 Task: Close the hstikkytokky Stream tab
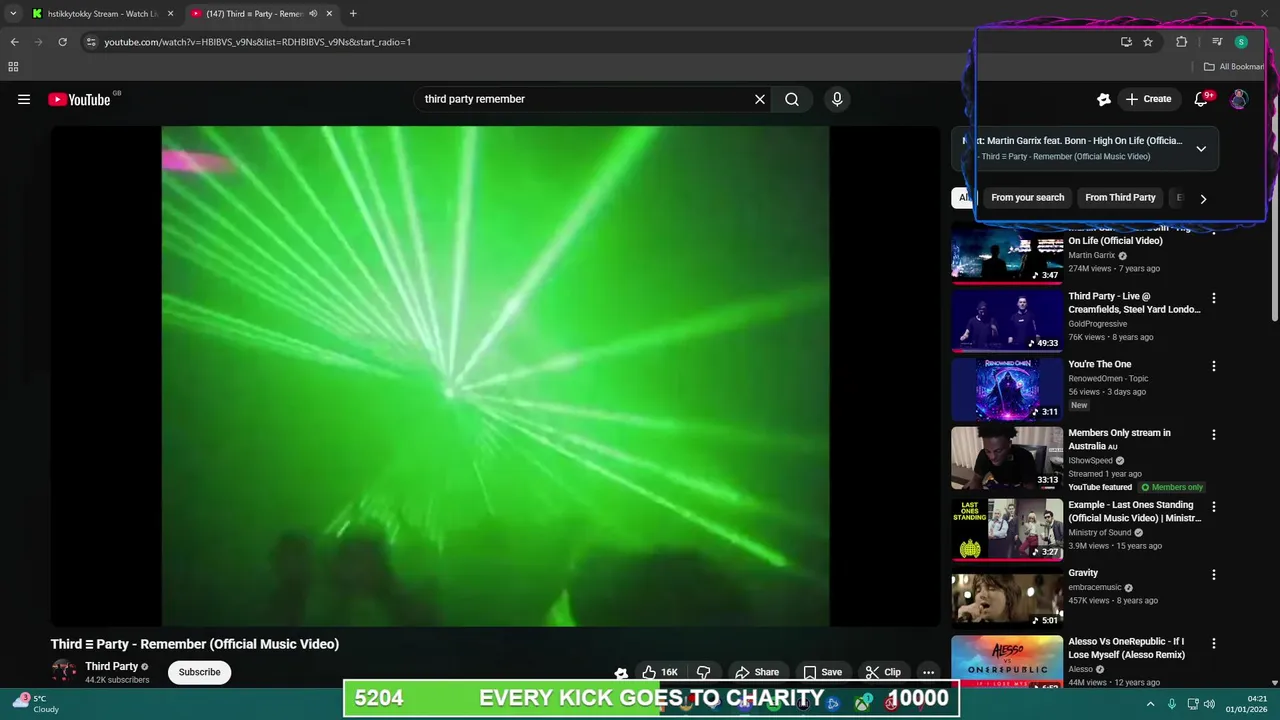(x=170, y=14)
